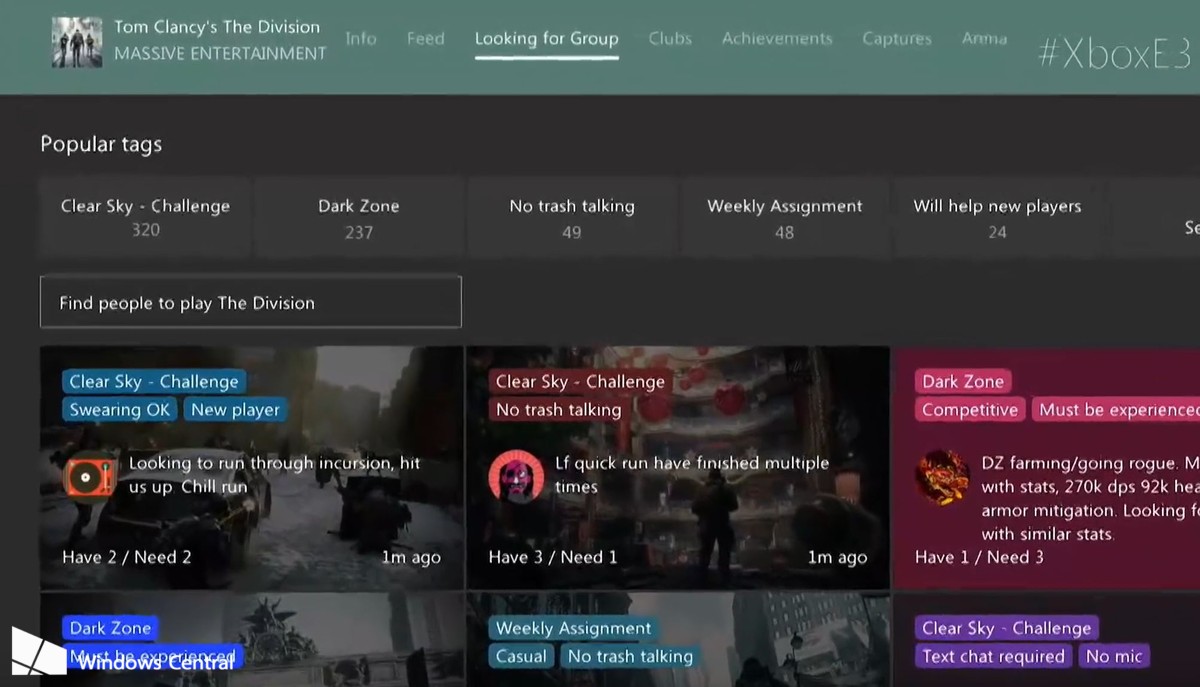Filter by popular tag Clear Sky - Challenge 320

tap(145, 217)
